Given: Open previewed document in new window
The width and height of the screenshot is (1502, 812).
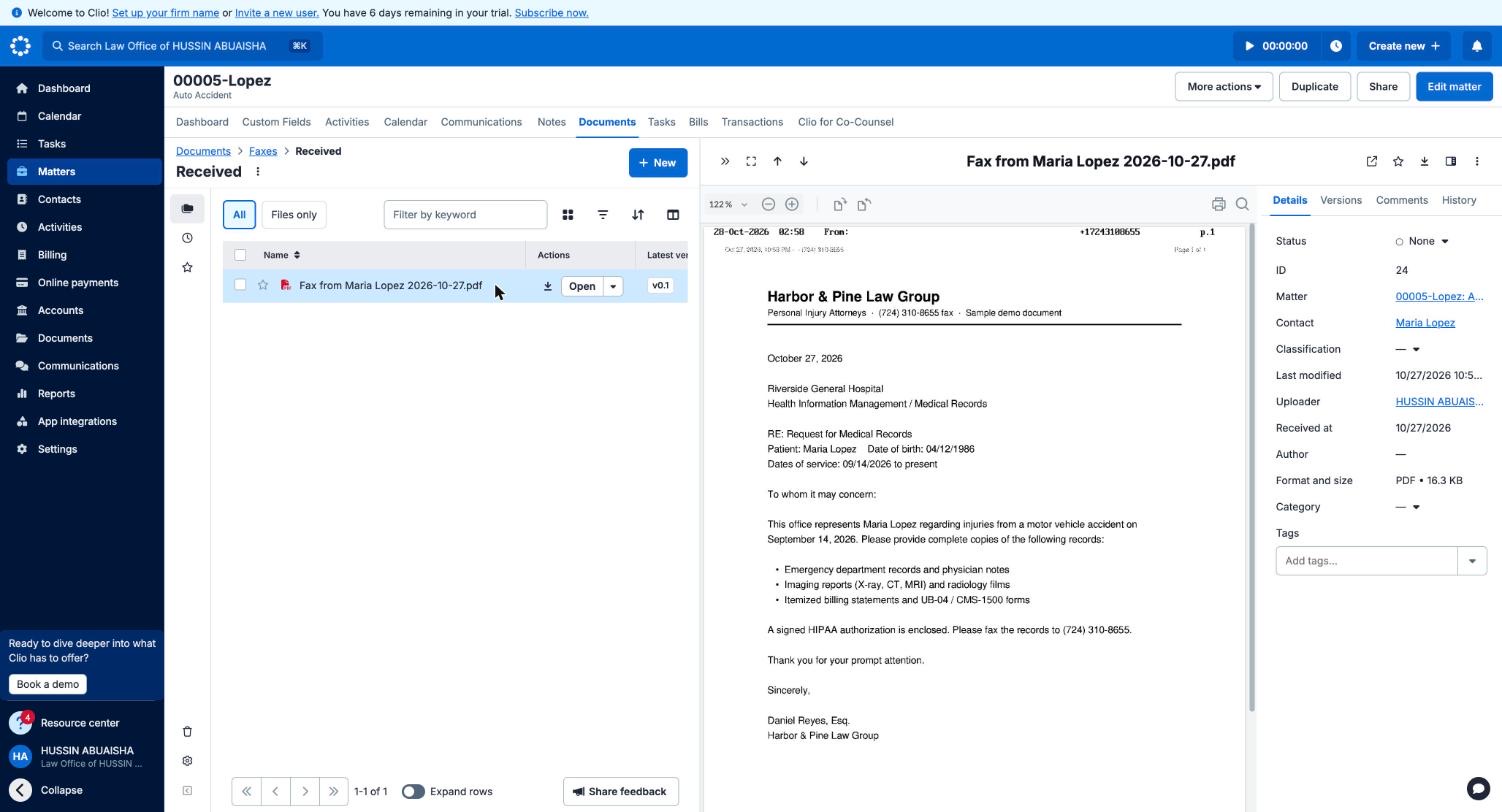Looking at the screenshot, I should pos(1372,162).
